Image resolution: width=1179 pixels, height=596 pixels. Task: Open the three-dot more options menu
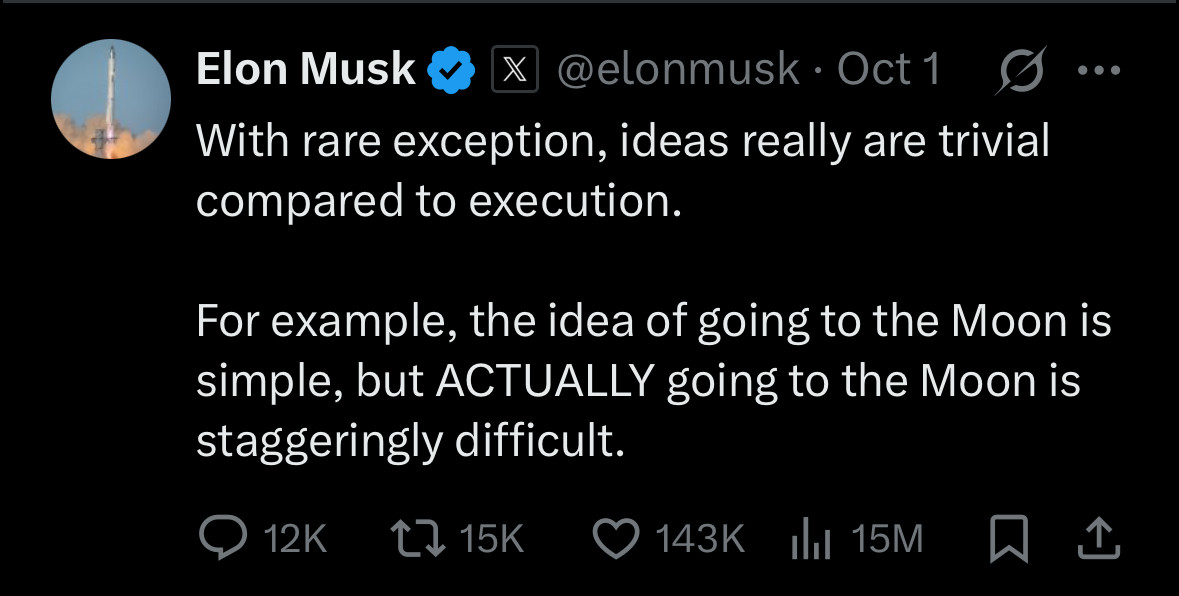pyautogui.click(x=1100, y=71)
